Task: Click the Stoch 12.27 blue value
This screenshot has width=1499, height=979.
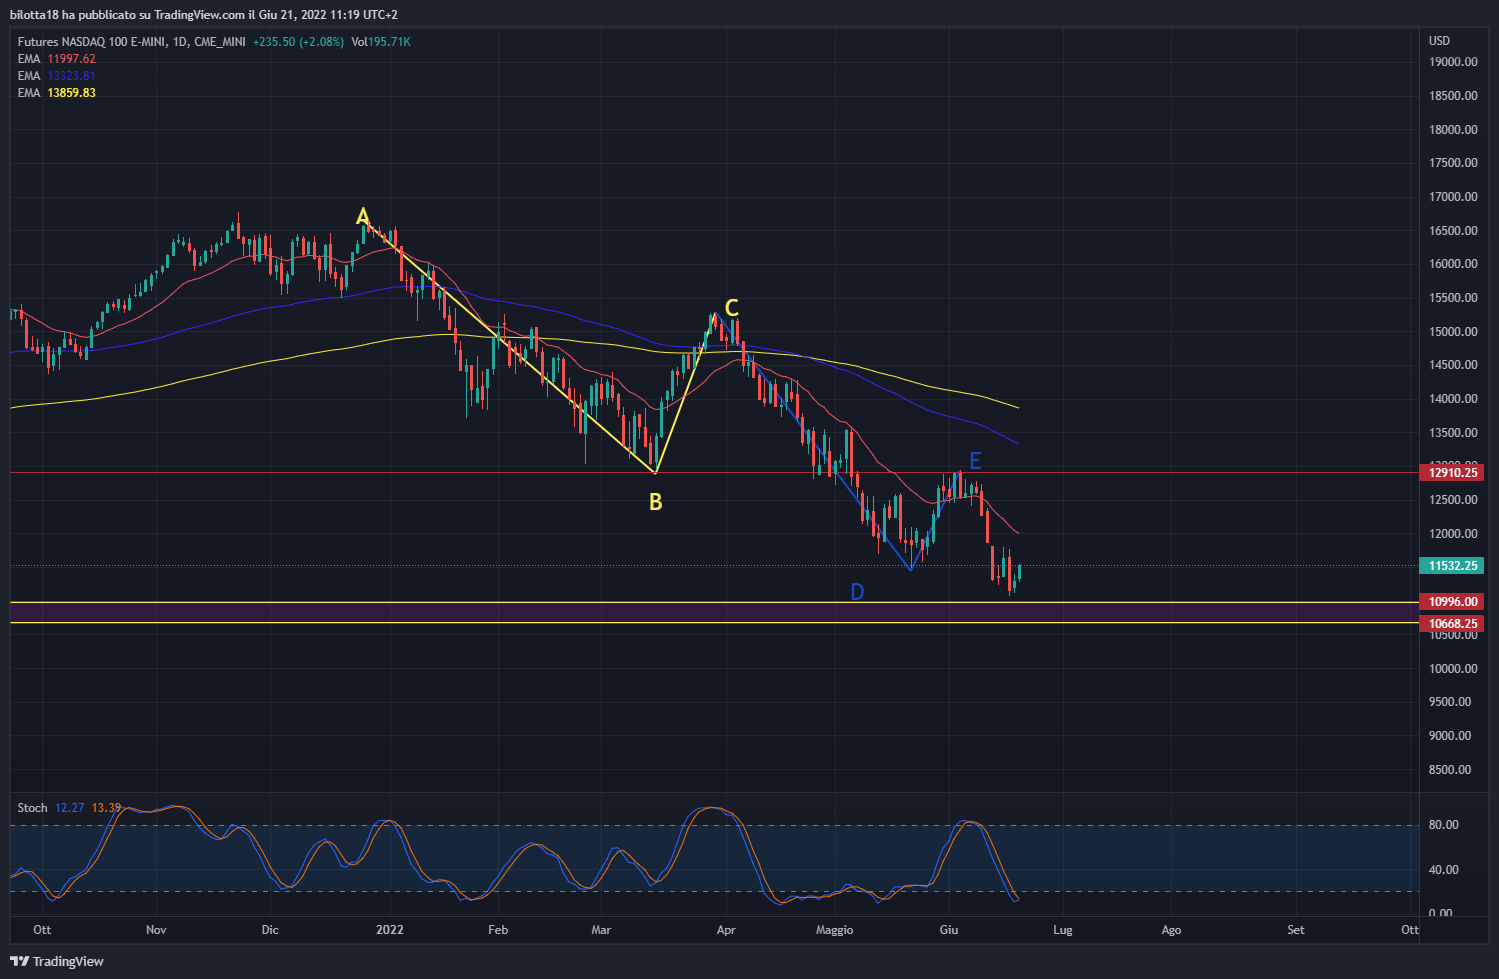Action: (x=70, y=808)
